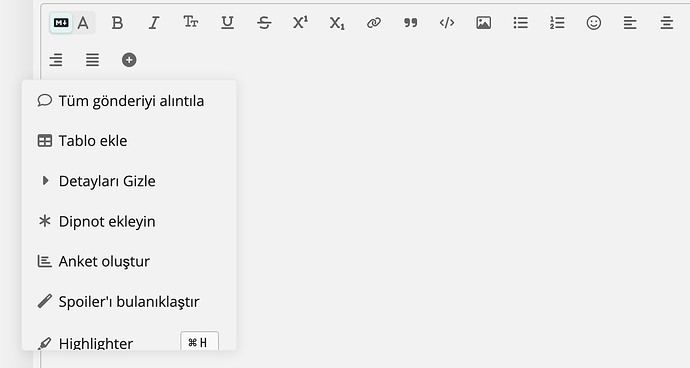Align text to the right

[56, 60]
